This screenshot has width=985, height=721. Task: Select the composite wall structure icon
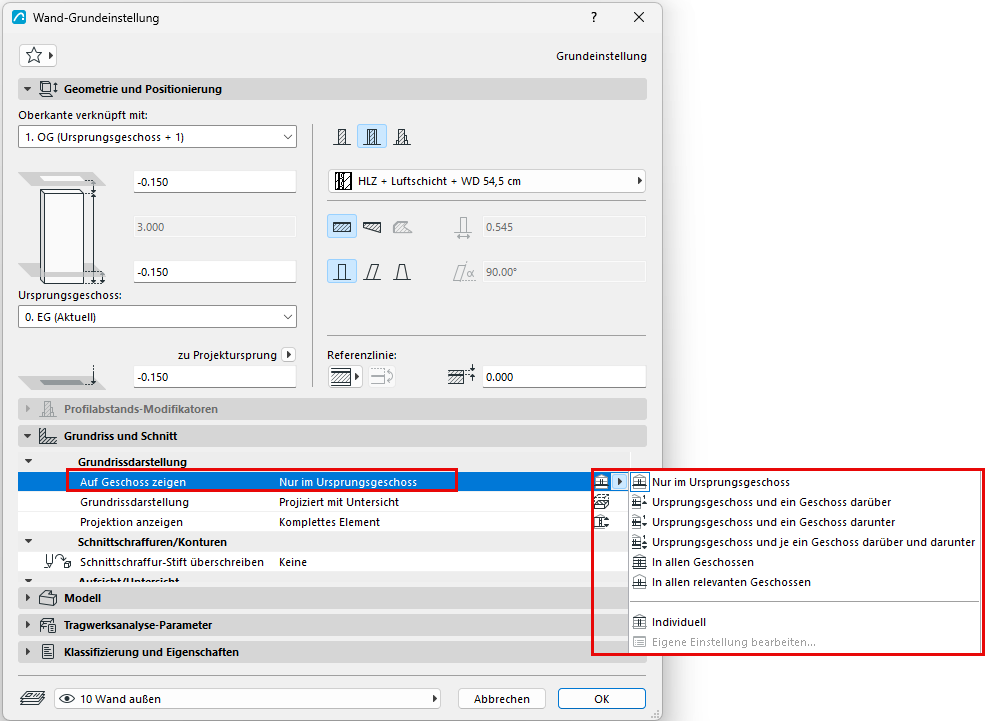click(372, 137)
